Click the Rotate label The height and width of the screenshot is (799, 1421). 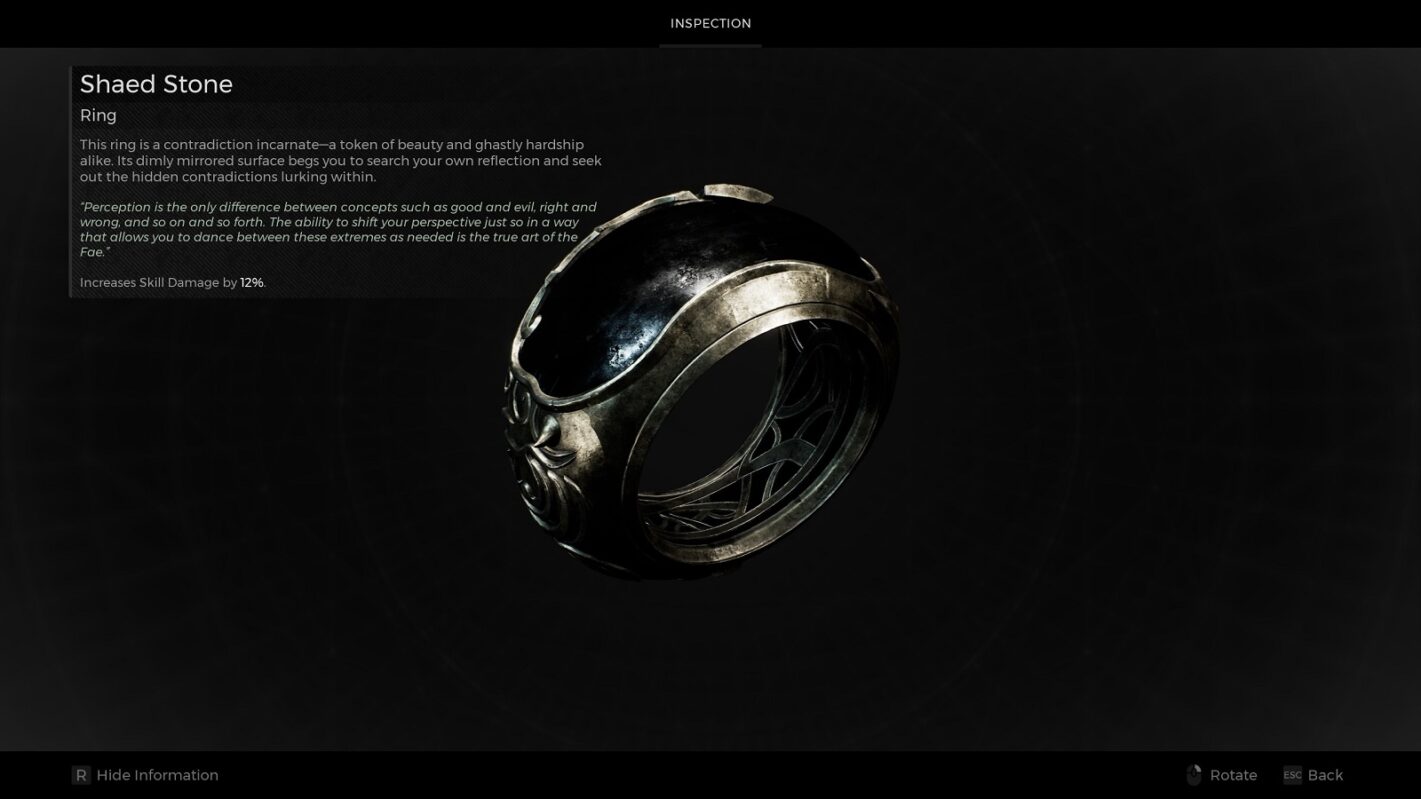[1233, 775]
